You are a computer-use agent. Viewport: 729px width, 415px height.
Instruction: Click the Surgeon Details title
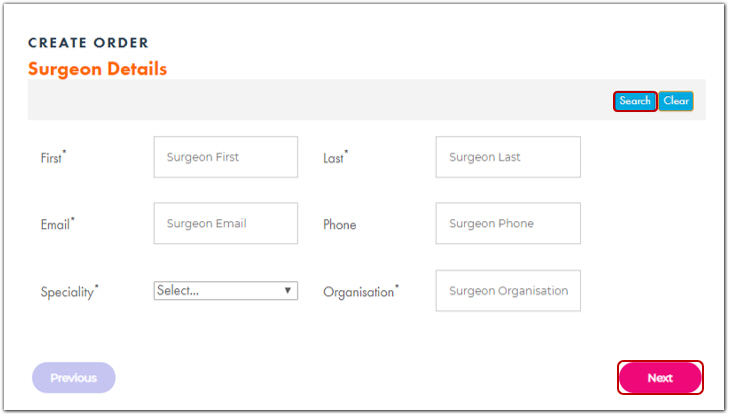[97, 69]
